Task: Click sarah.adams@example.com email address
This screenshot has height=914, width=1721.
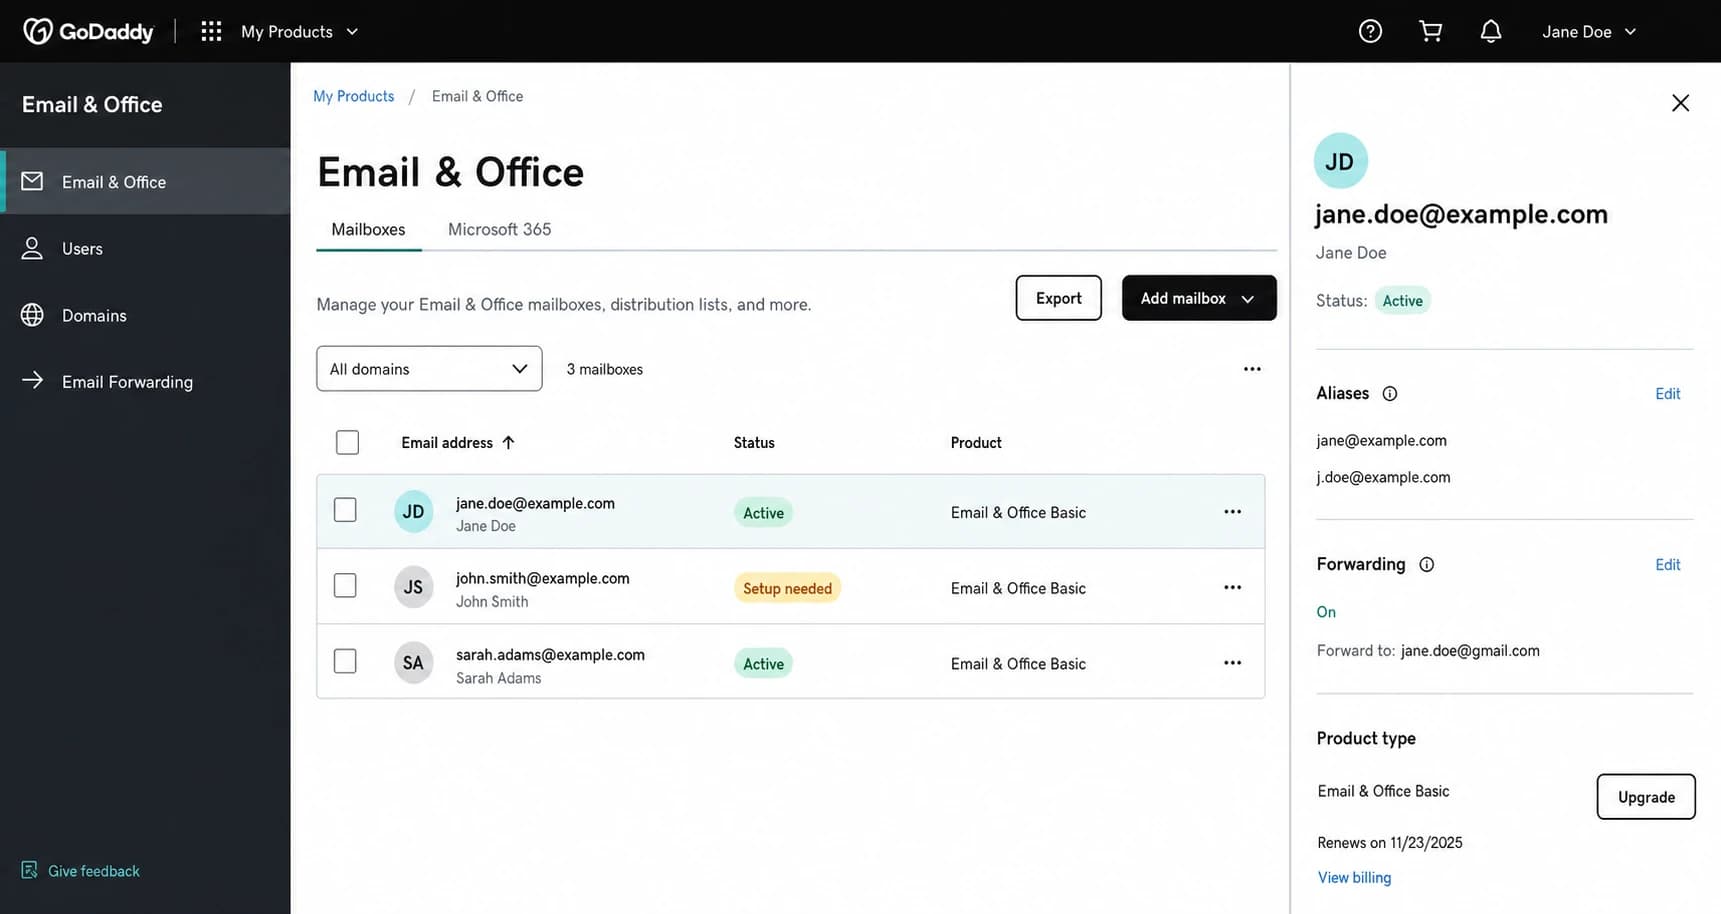Action: [550, 654]
